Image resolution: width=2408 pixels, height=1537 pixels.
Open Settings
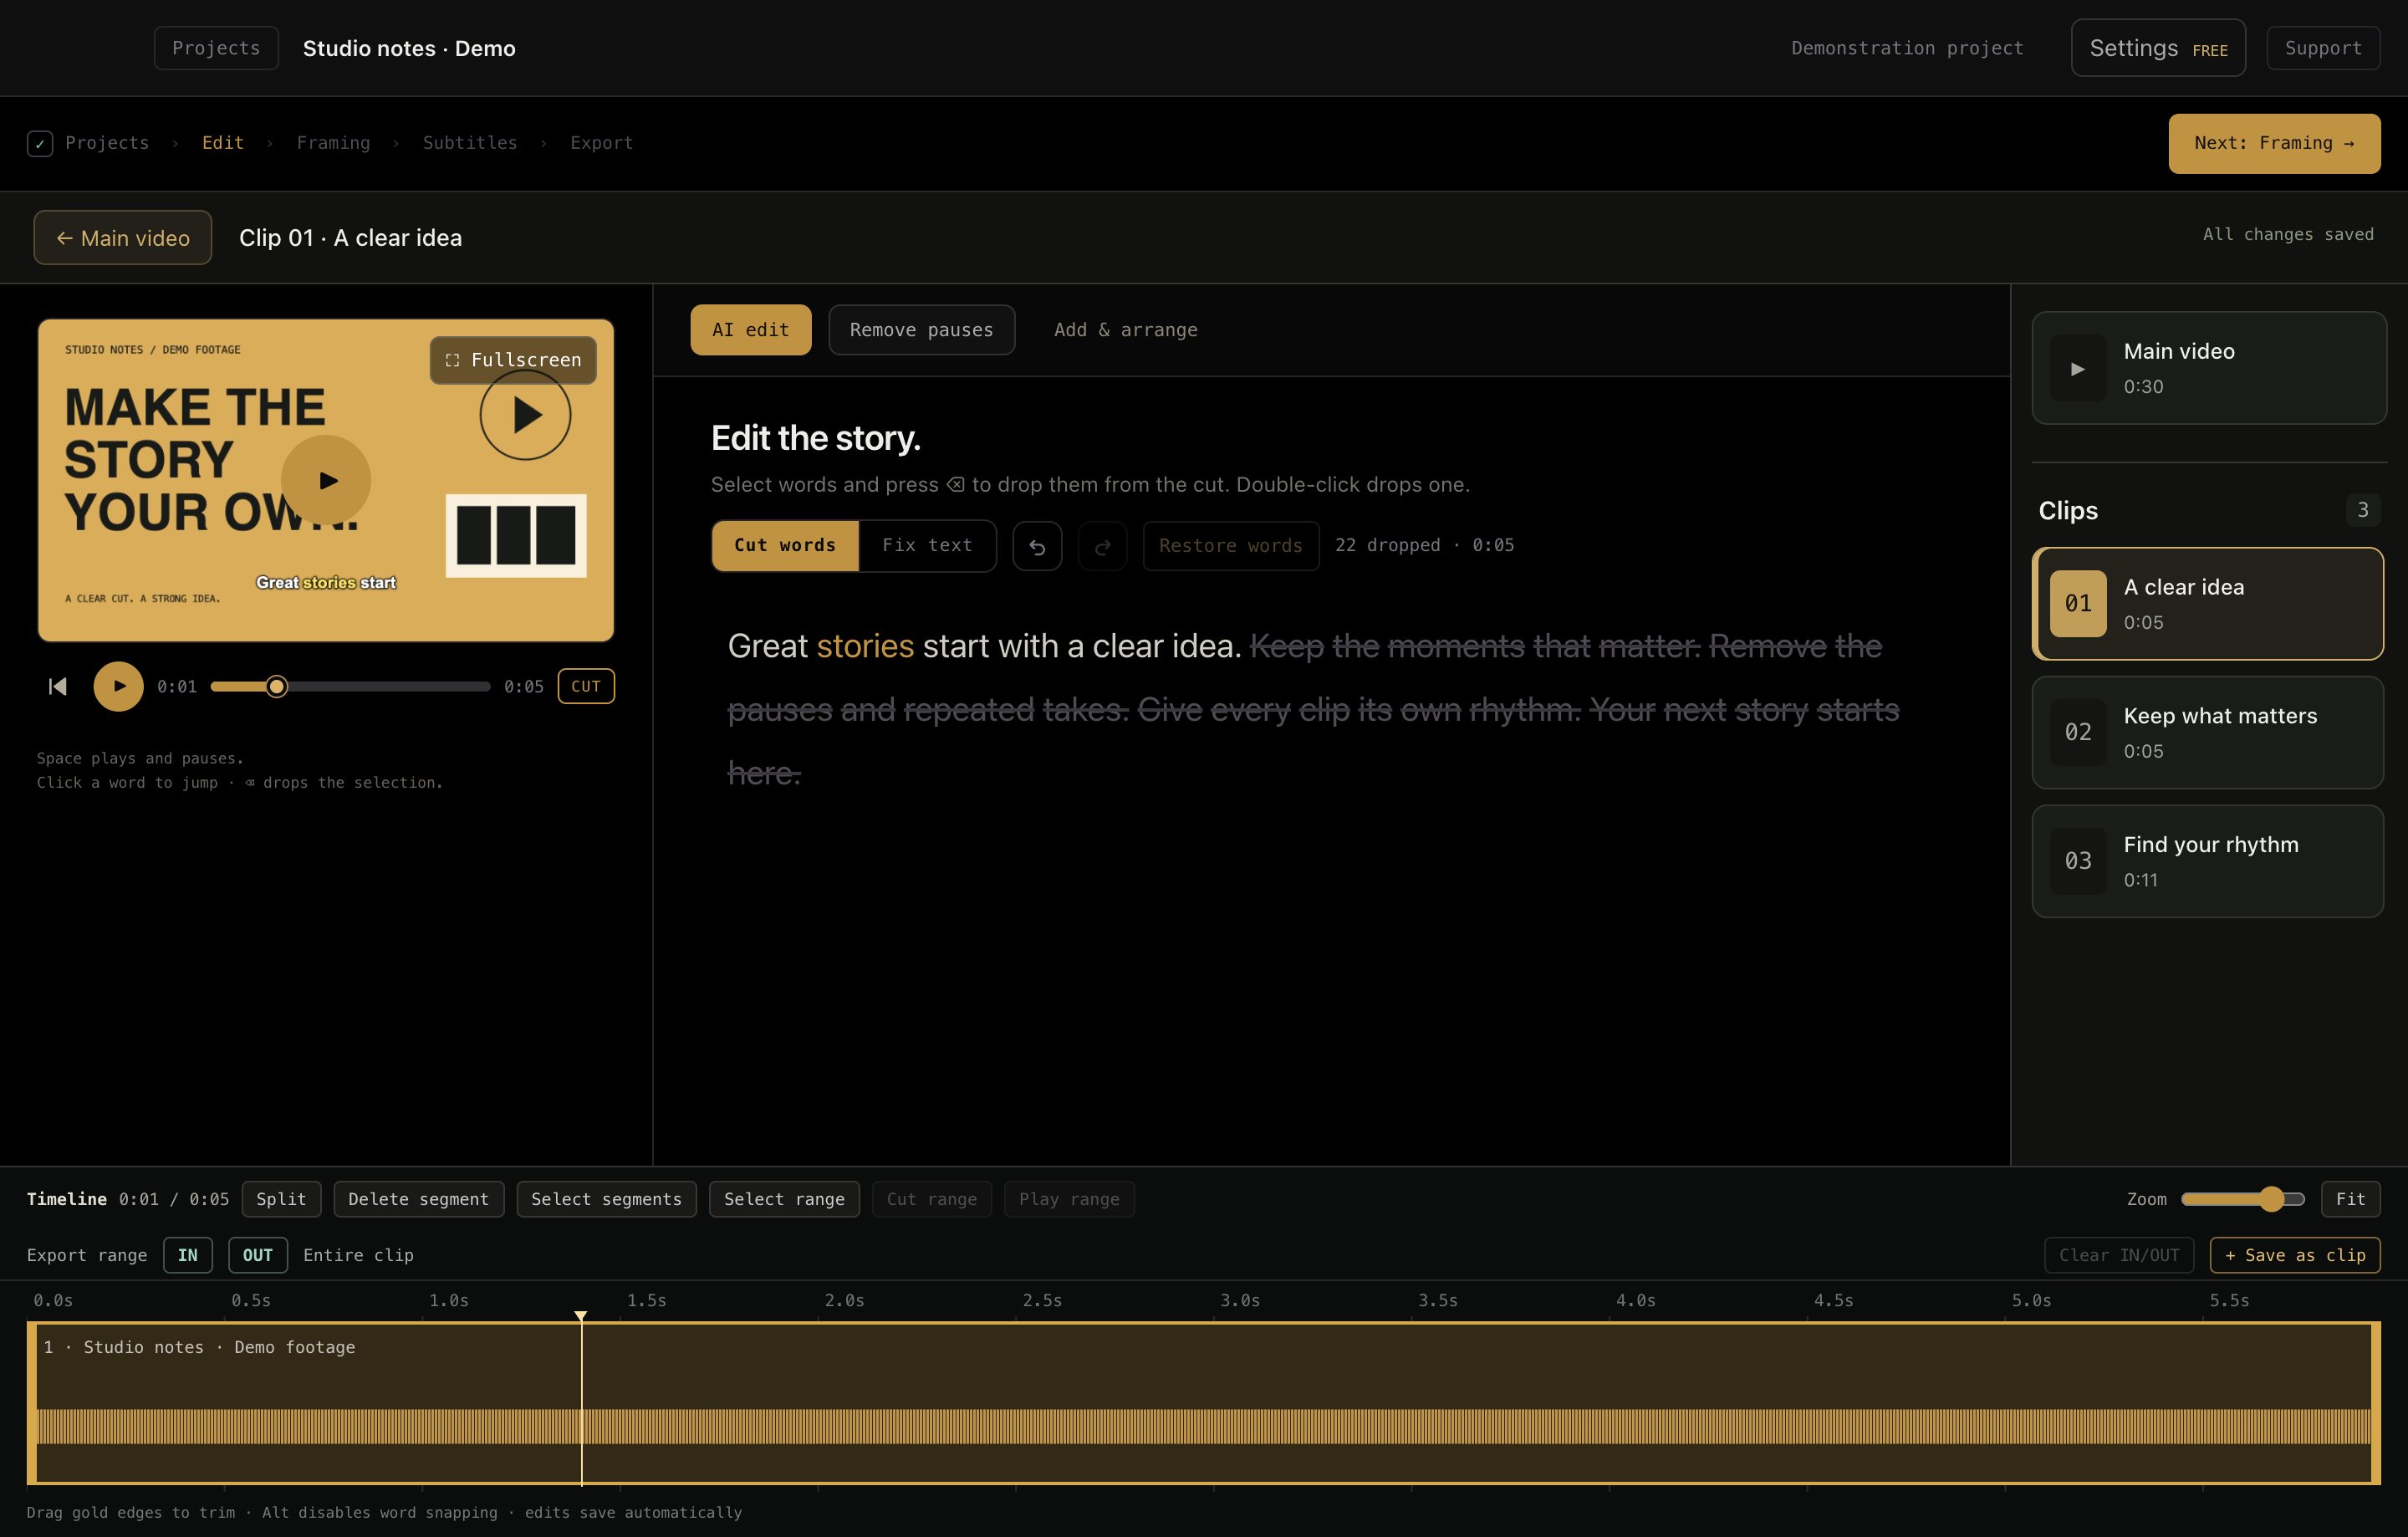2158,48
